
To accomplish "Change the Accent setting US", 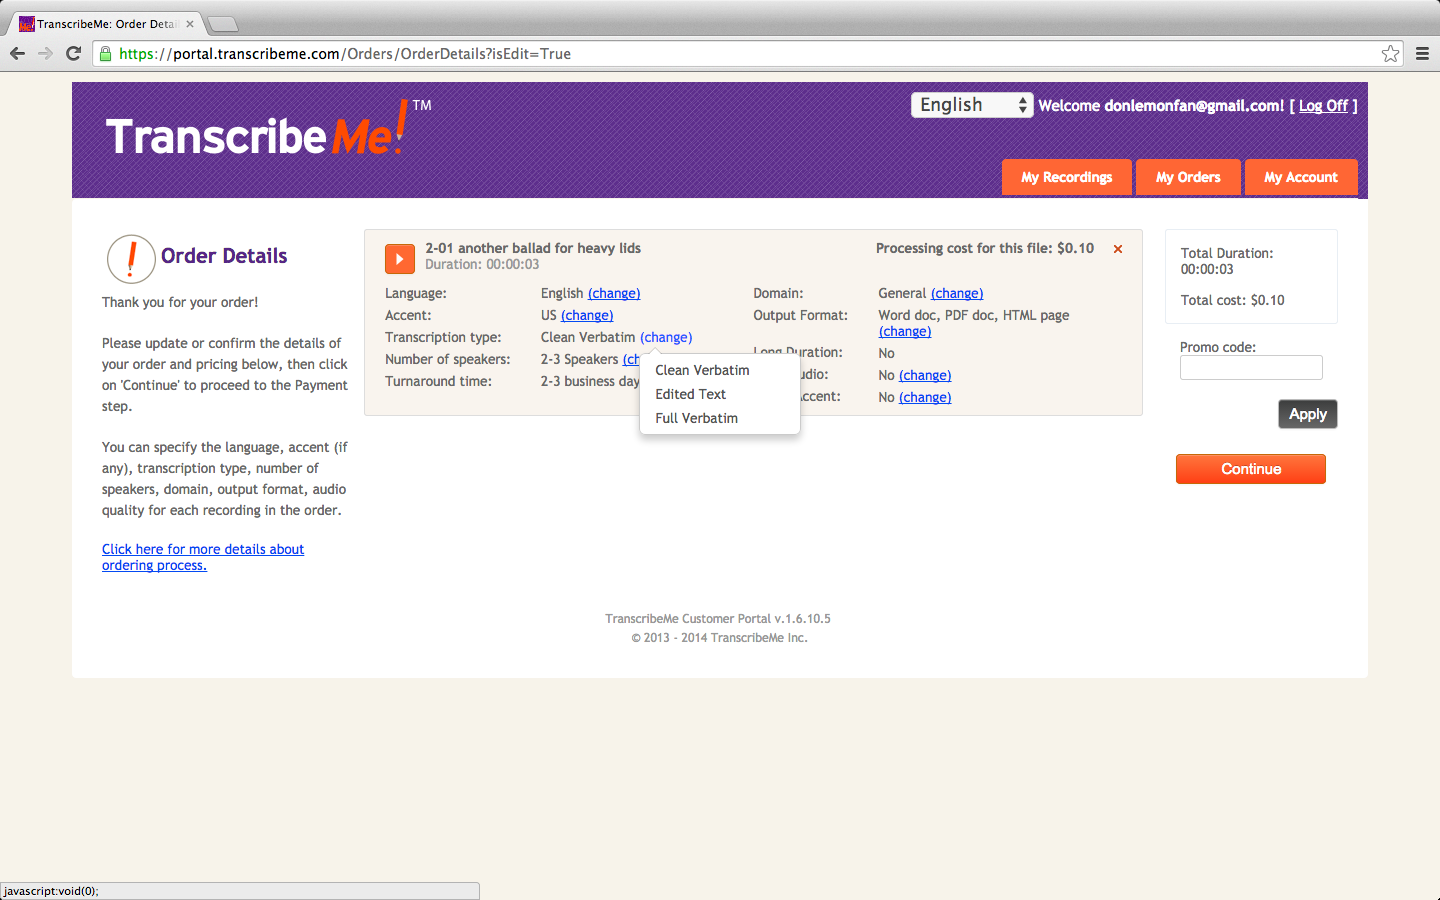I will pyautogui.click(x=587, y=315).
